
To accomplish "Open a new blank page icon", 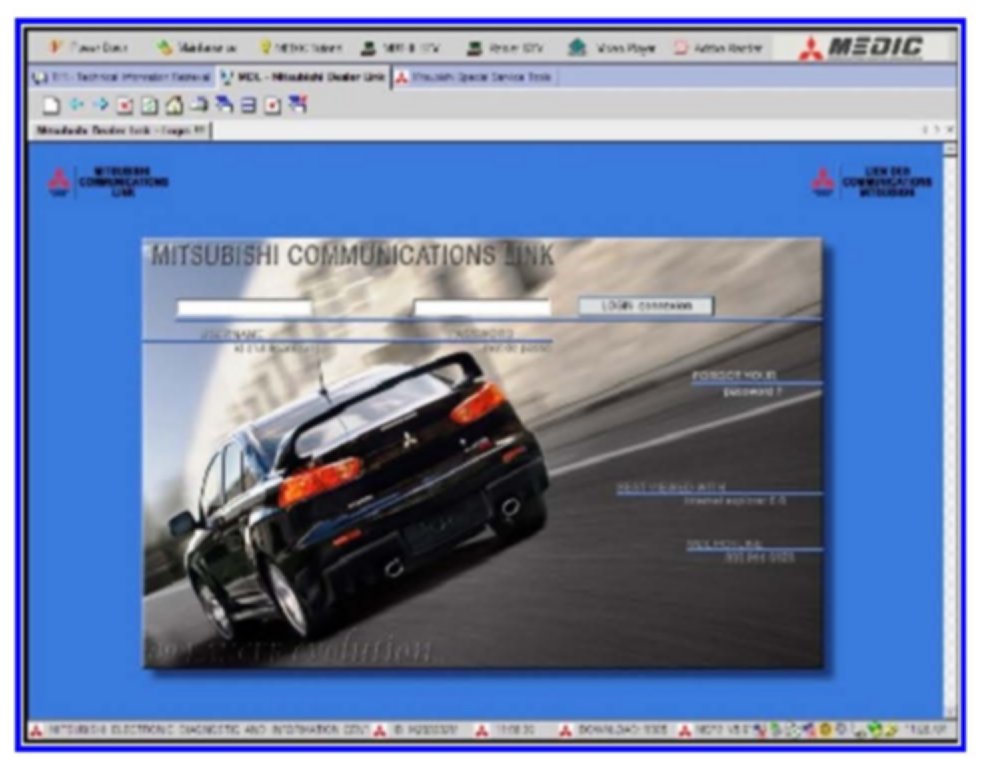I will [x=52, y=105].
